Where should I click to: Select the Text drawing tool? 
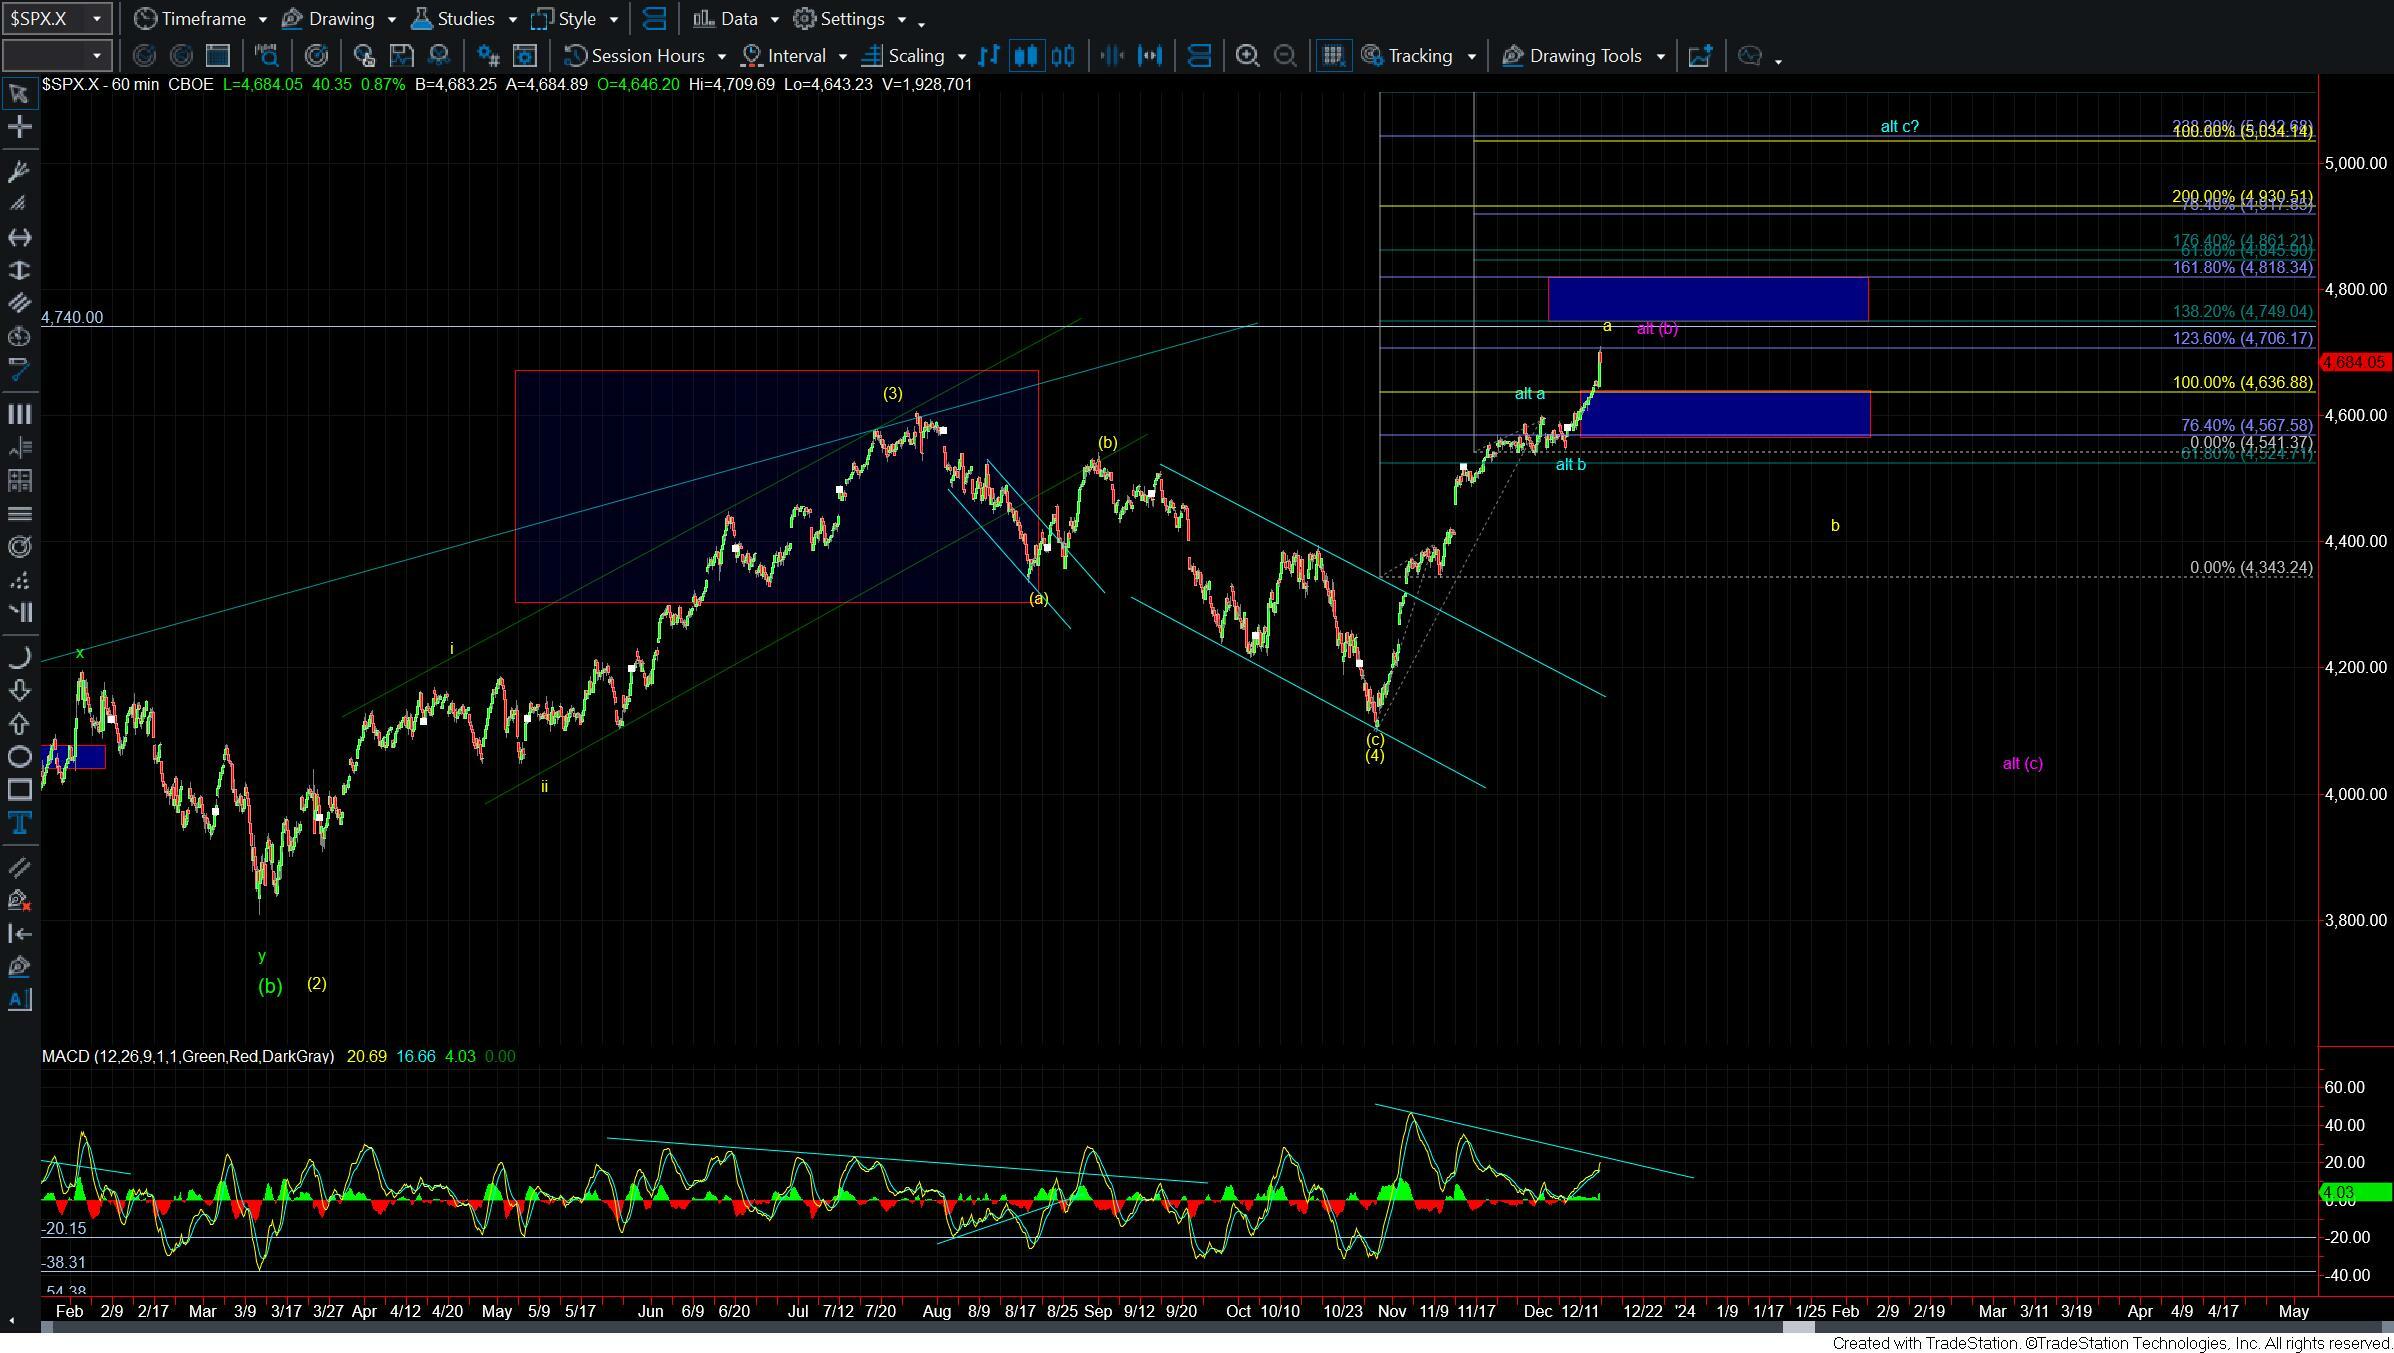(x=19, y=823)
